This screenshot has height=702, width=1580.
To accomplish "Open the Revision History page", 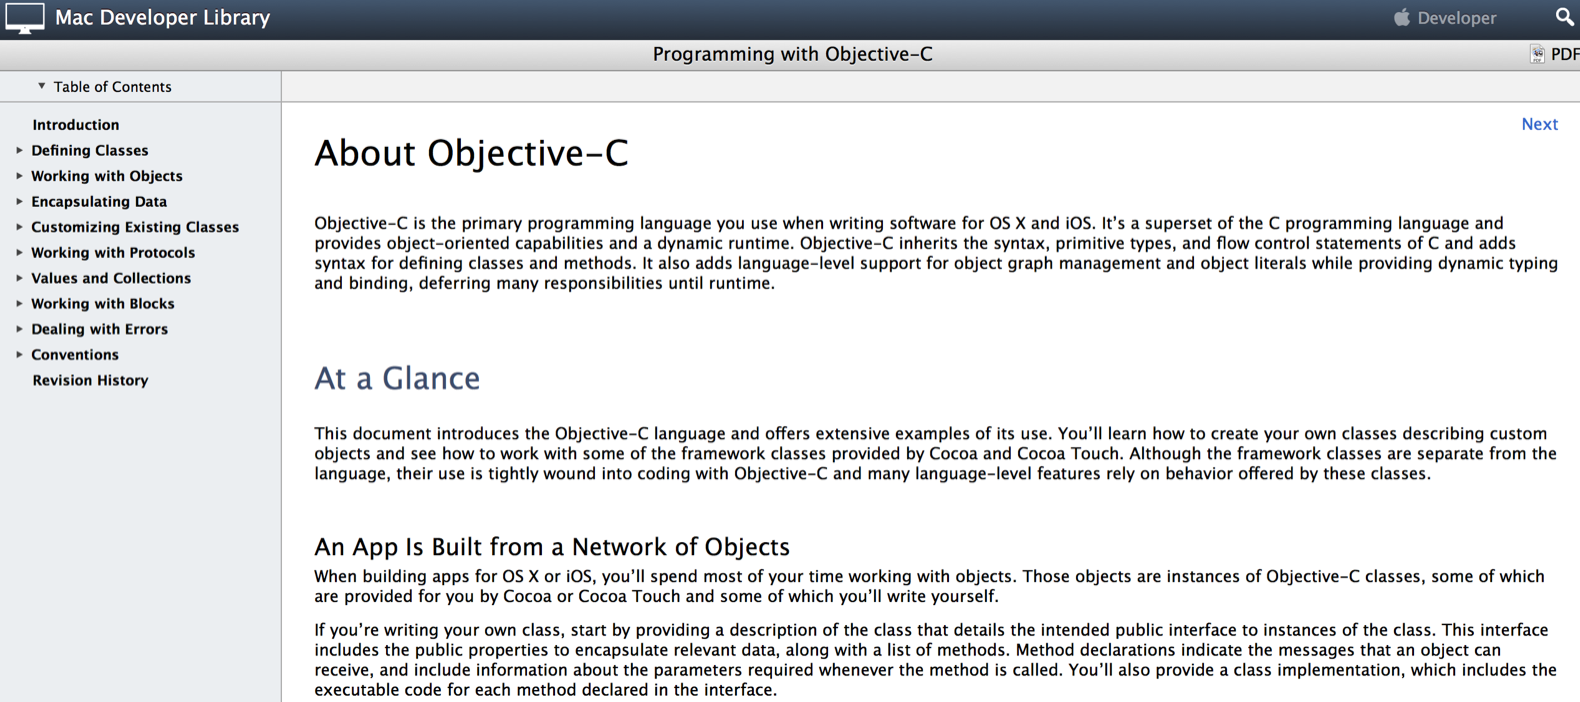I will [x=90, y=380].
